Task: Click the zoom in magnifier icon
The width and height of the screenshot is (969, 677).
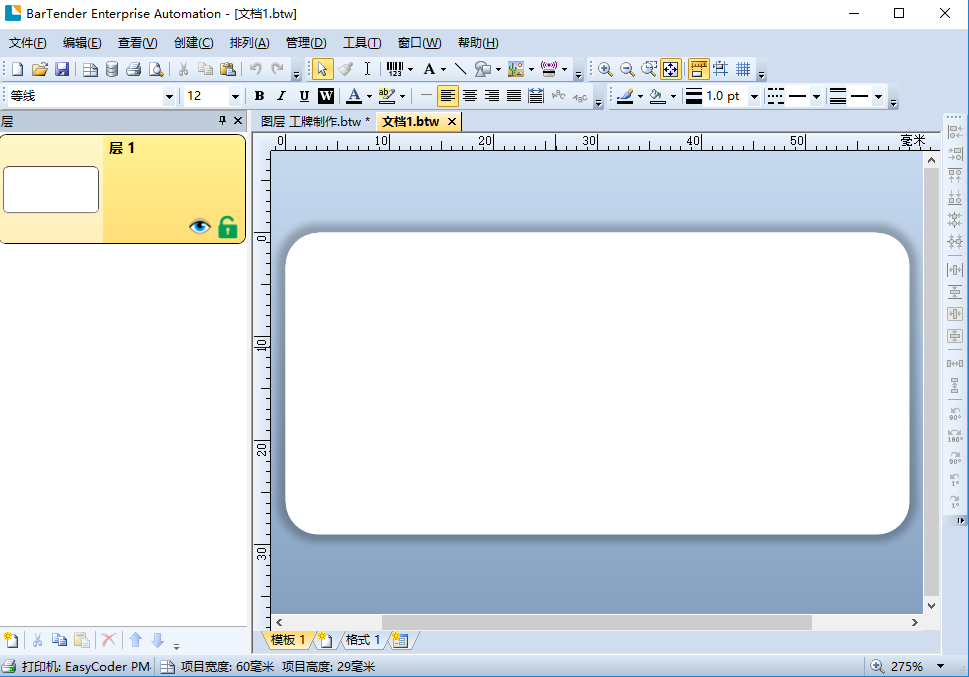Action: 605,69
